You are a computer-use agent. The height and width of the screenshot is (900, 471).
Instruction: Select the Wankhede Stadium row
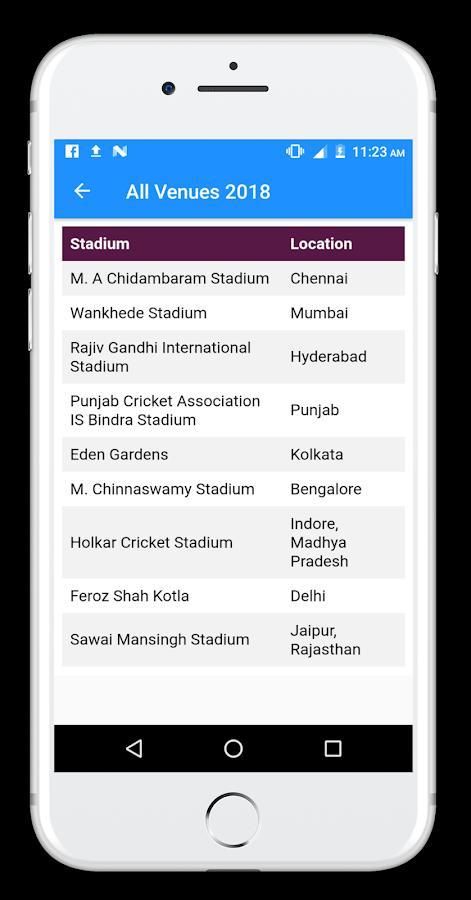[233, 313]
